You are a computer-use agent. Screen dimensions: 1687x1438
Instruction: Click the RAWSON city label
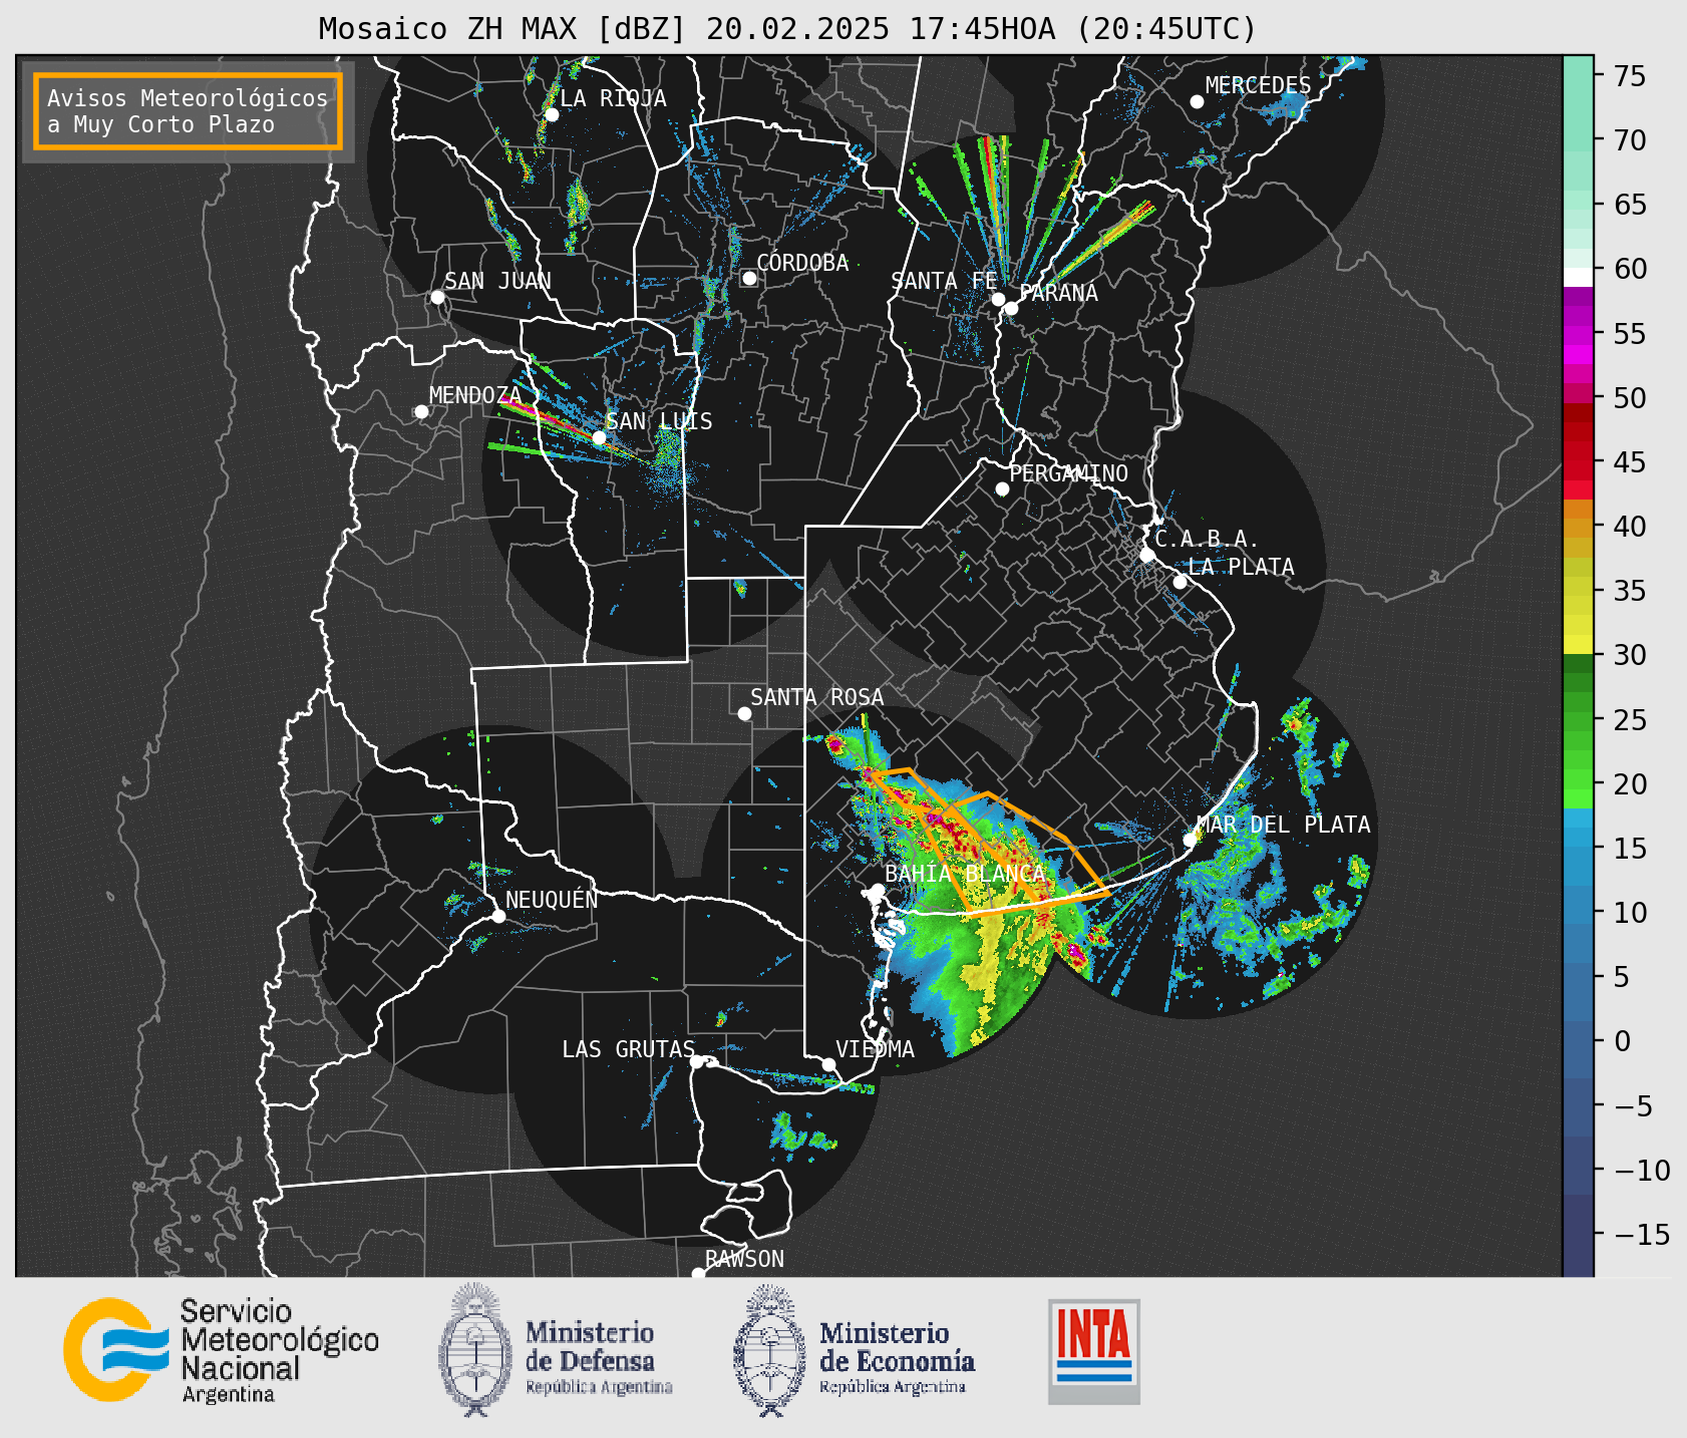coord(745,1259)
